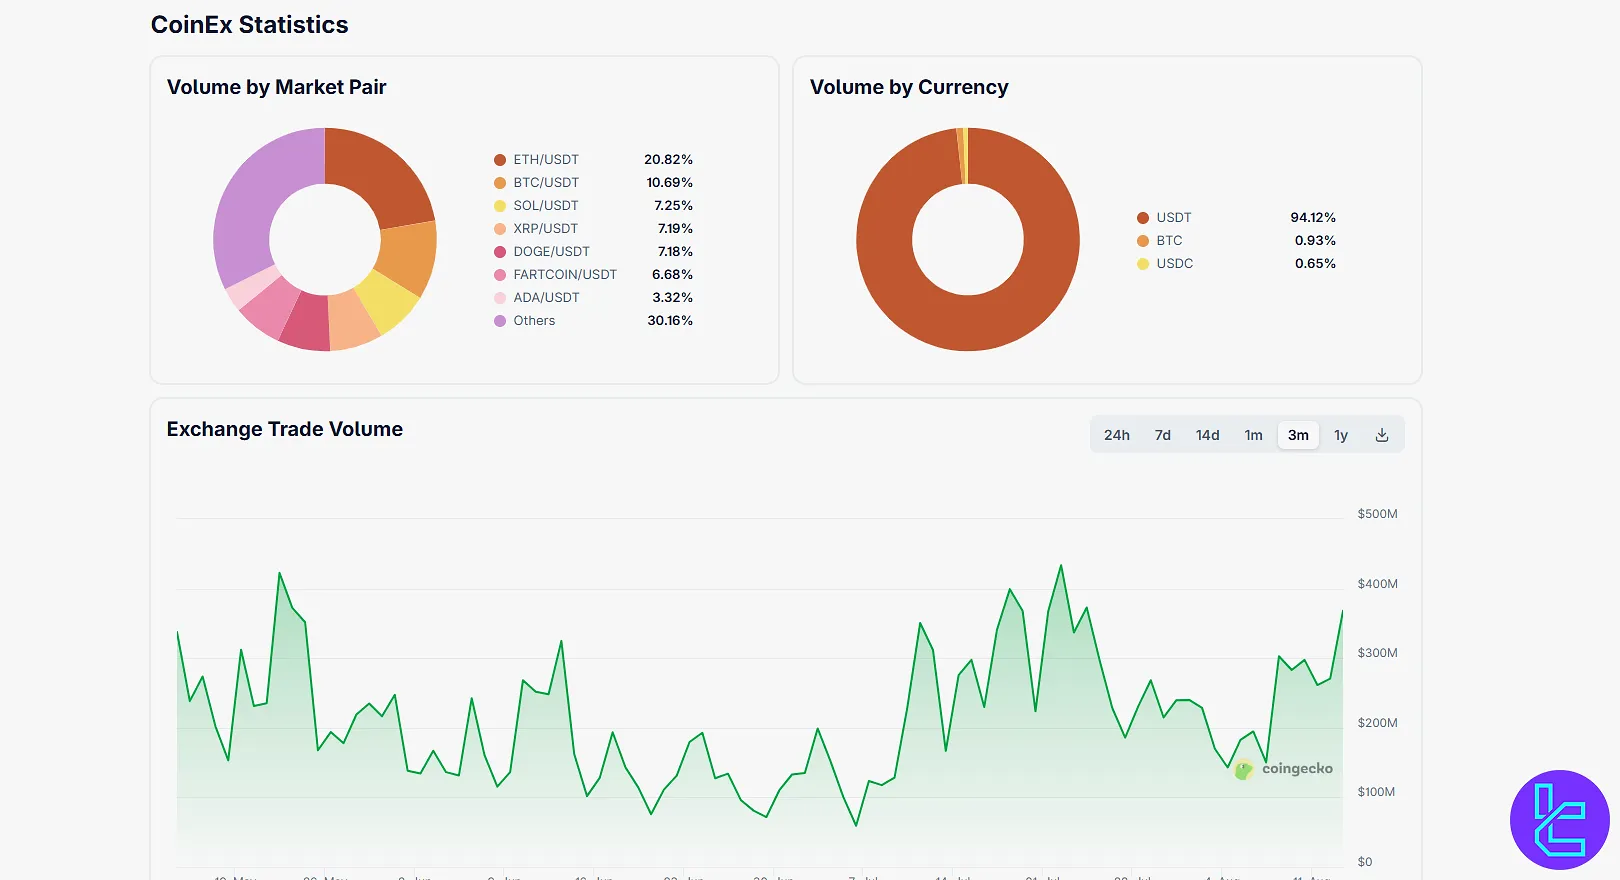1620x880 pixels.
Task: Click the USDC label in currency legend
Action: click(x=1175, y=264)
